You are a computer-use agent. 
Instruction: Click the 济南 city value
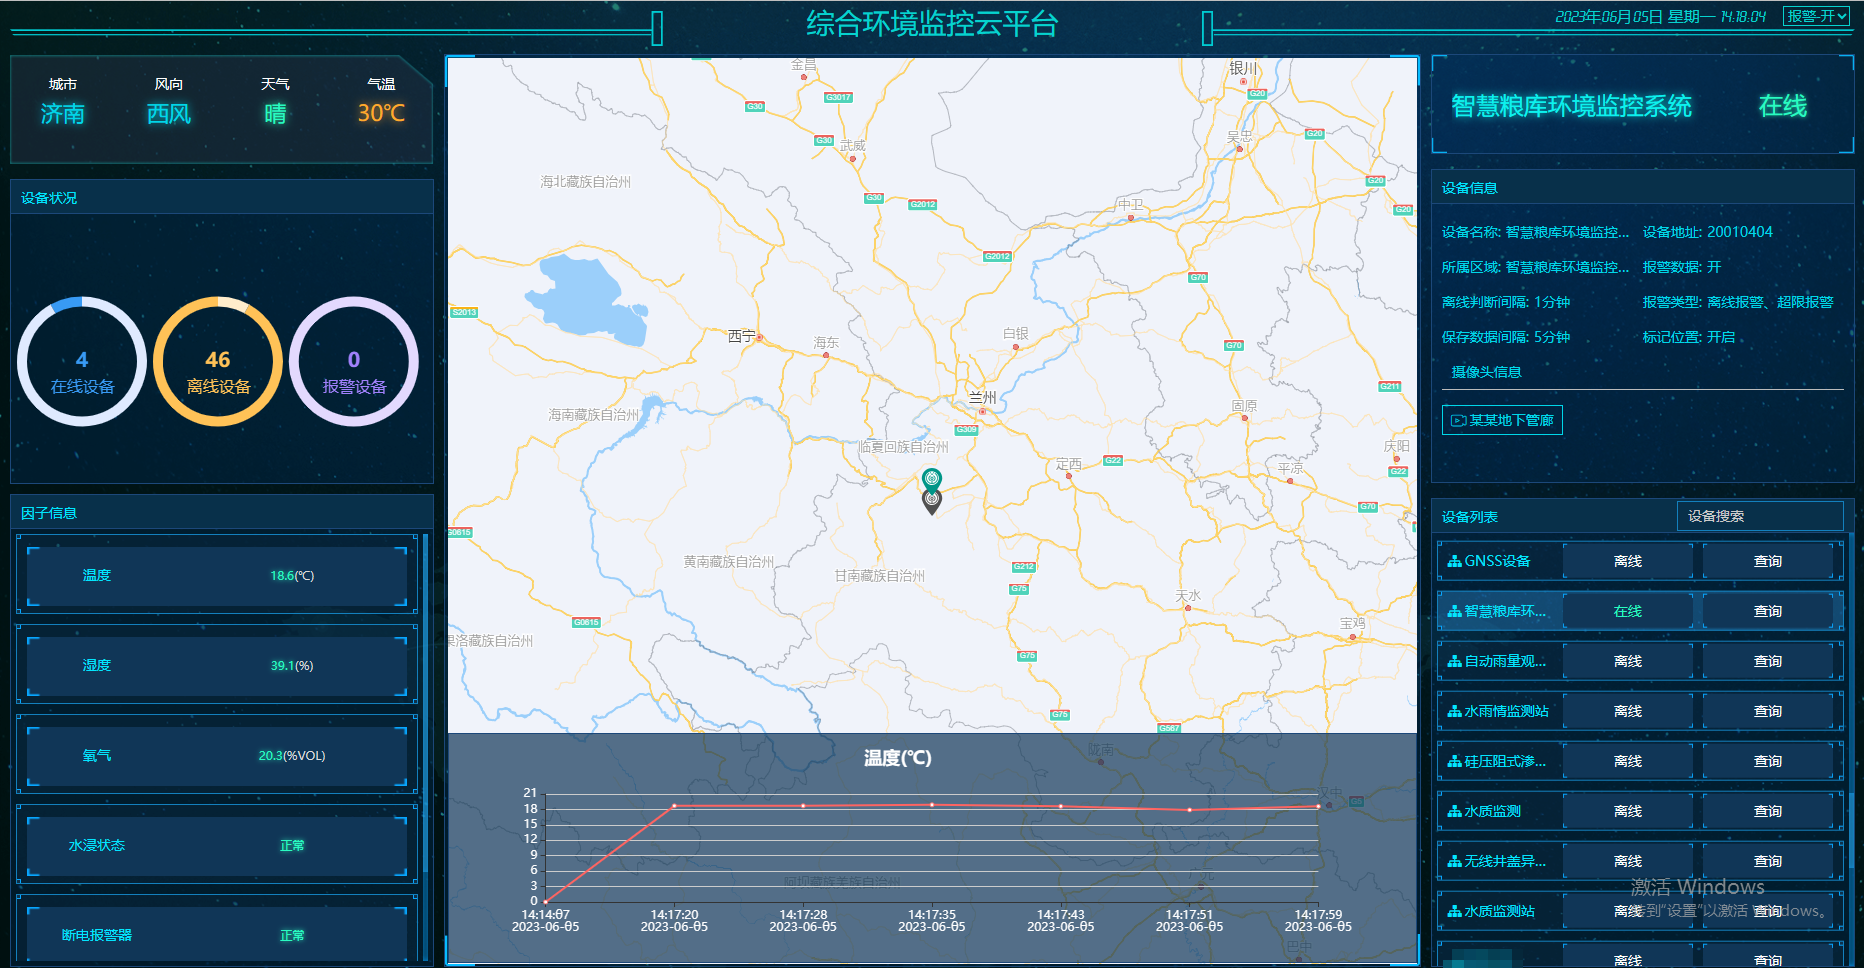(x=62, y=114)
